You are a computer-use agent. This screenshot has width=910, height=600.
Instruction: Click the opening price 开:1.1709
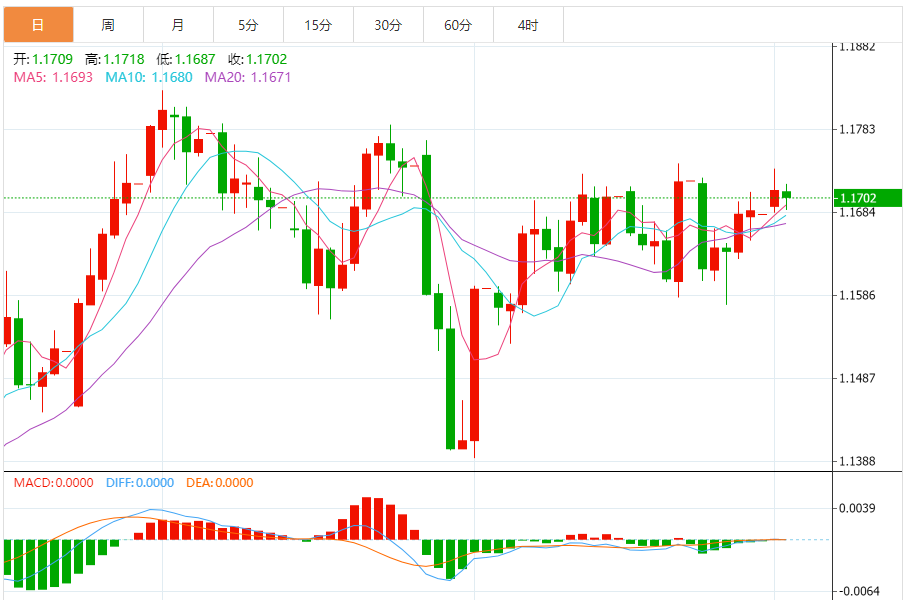[x=44, y=59]
